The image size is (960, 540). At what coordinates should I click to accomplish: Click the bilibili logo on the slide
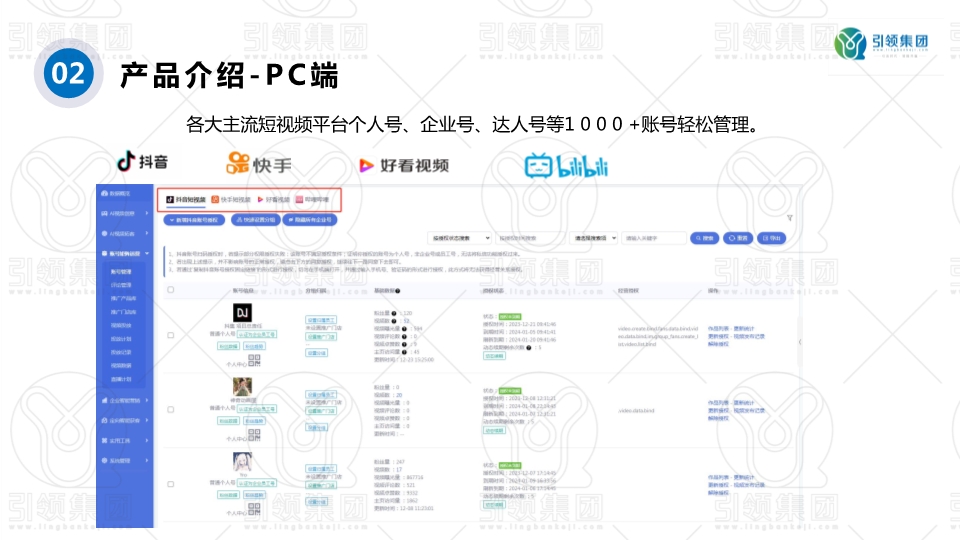[x=566, y=166]
